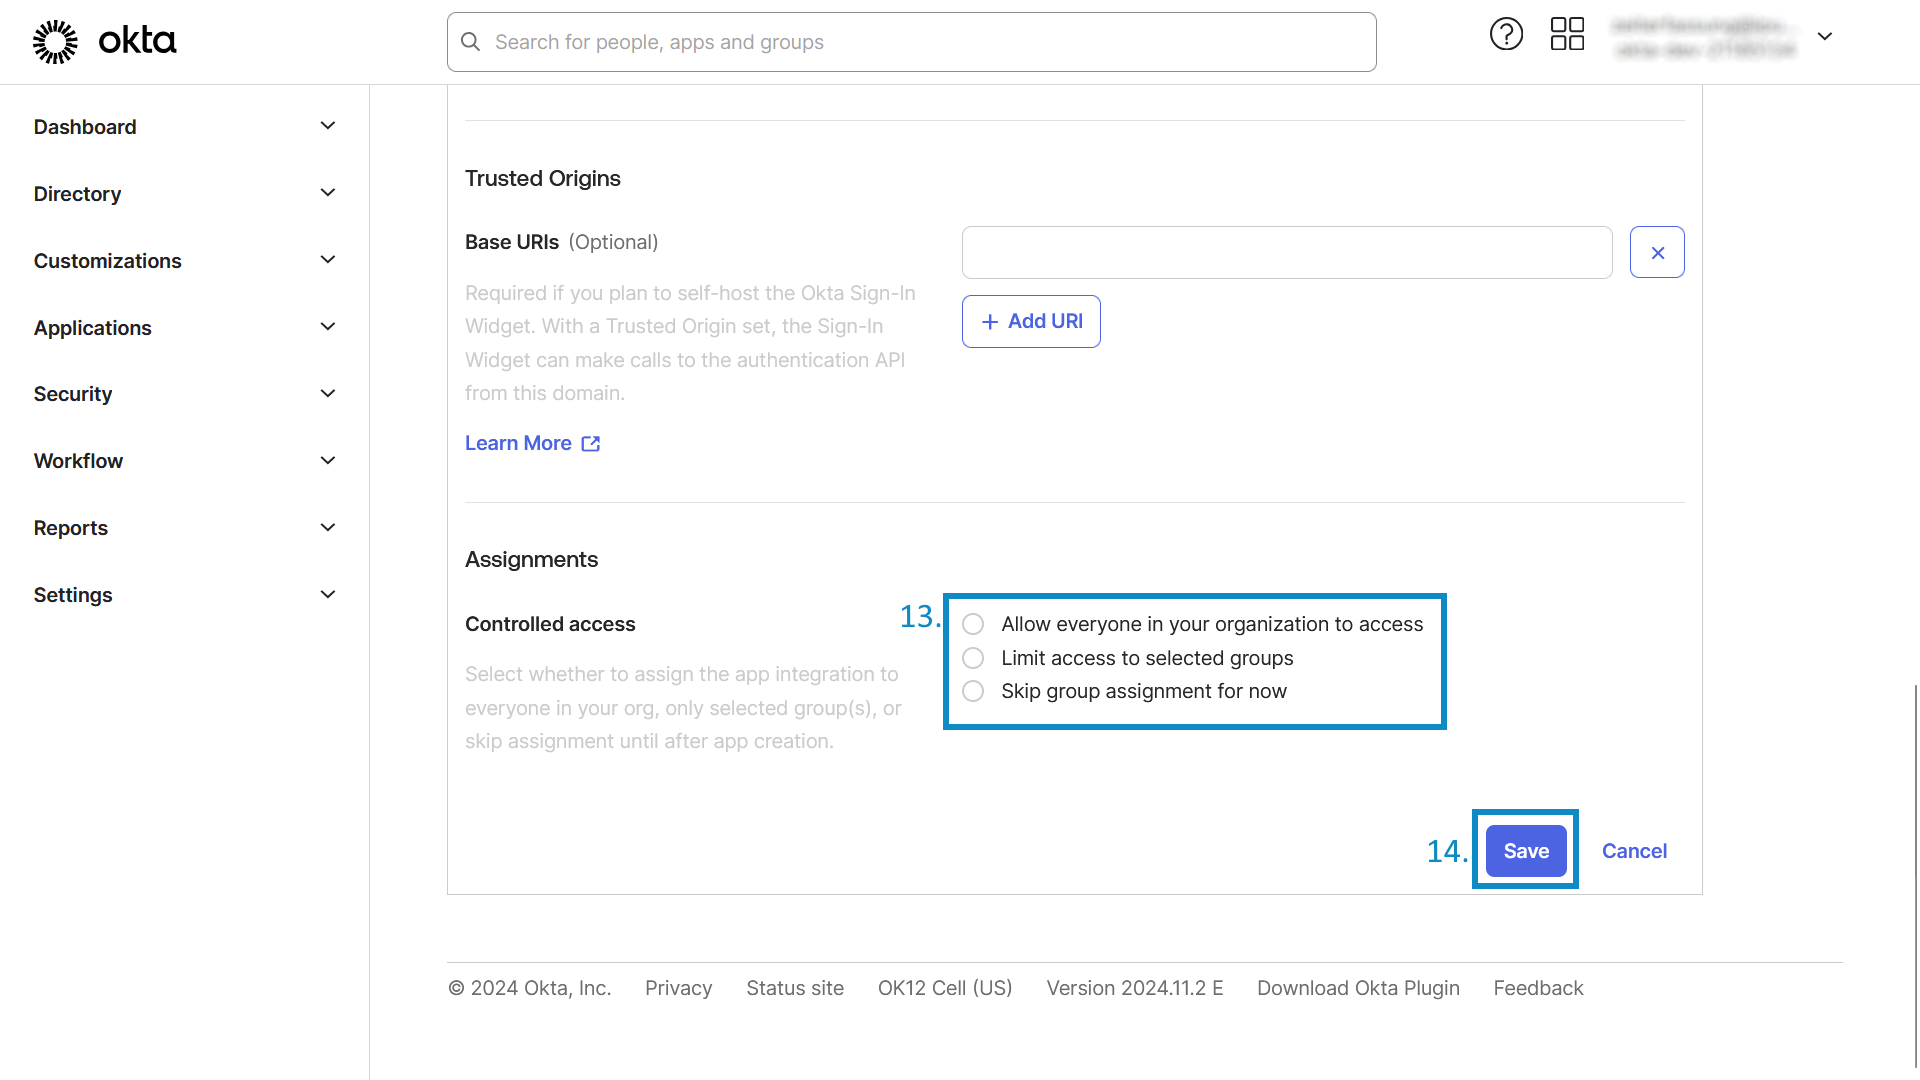The height and width of the screenshot is (1080, 1920).
Task: Click Download Okta Plugin link
Action: coord(1358,988)
